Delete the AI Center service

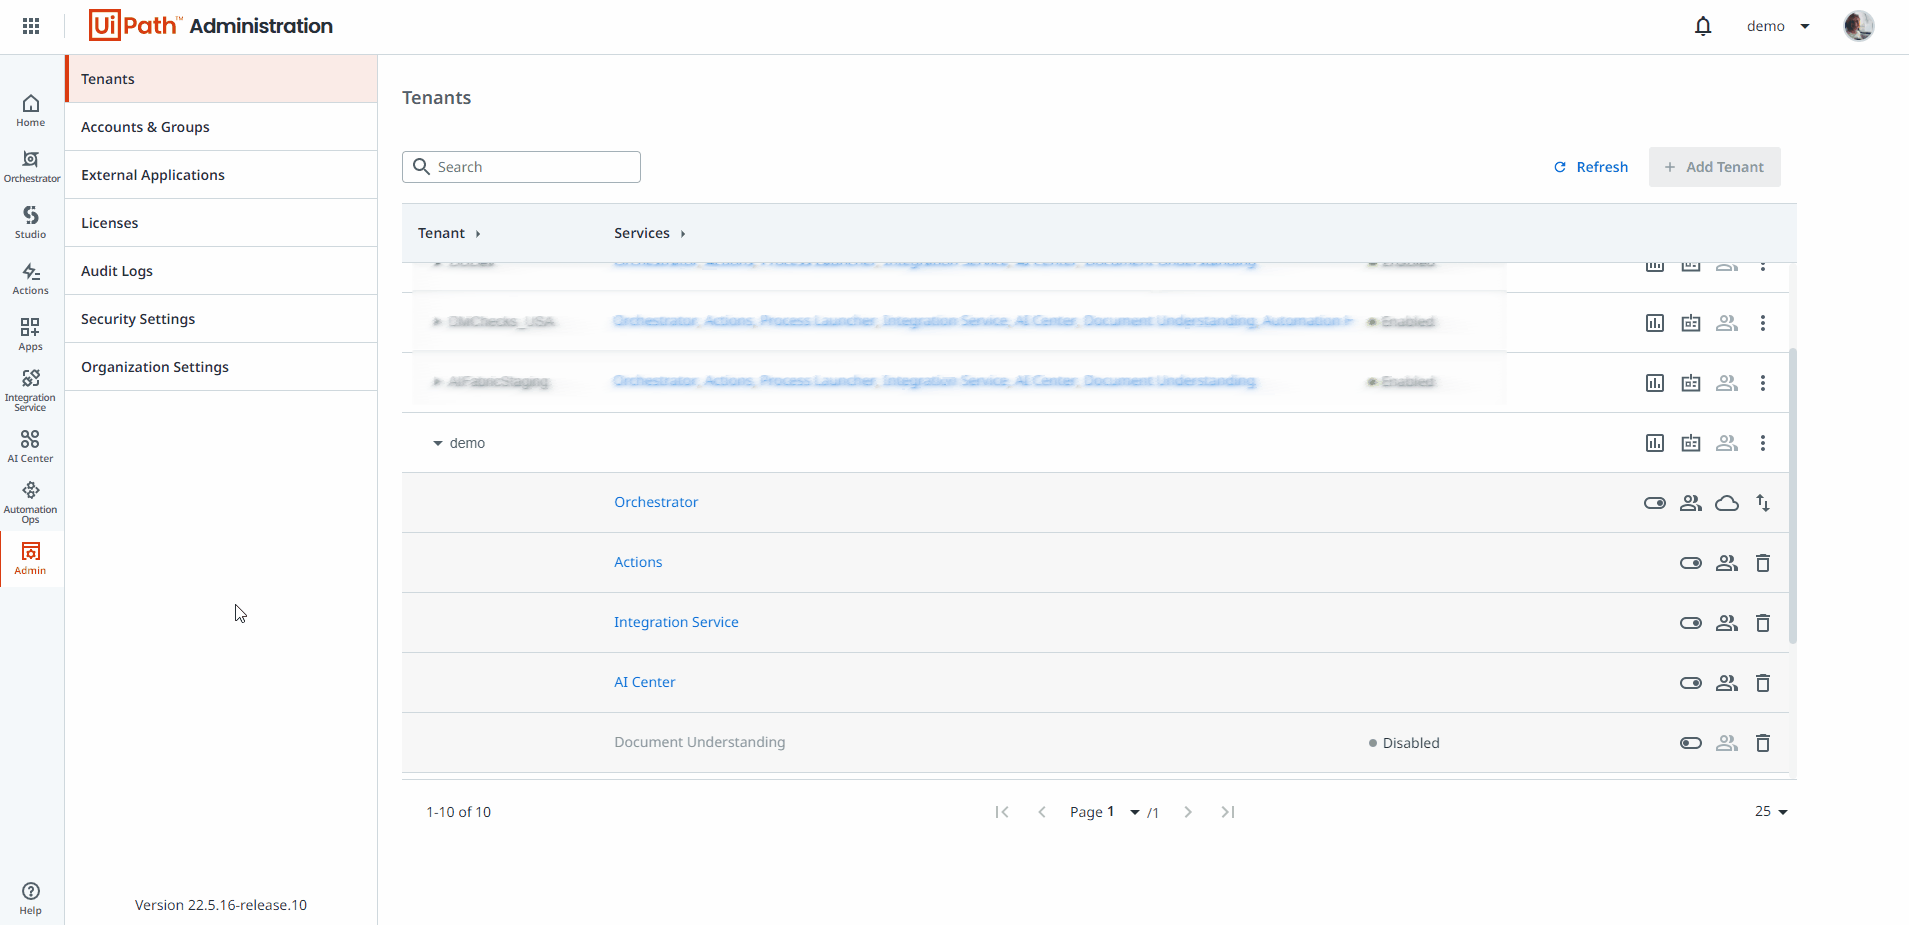tap(1763, 683)
